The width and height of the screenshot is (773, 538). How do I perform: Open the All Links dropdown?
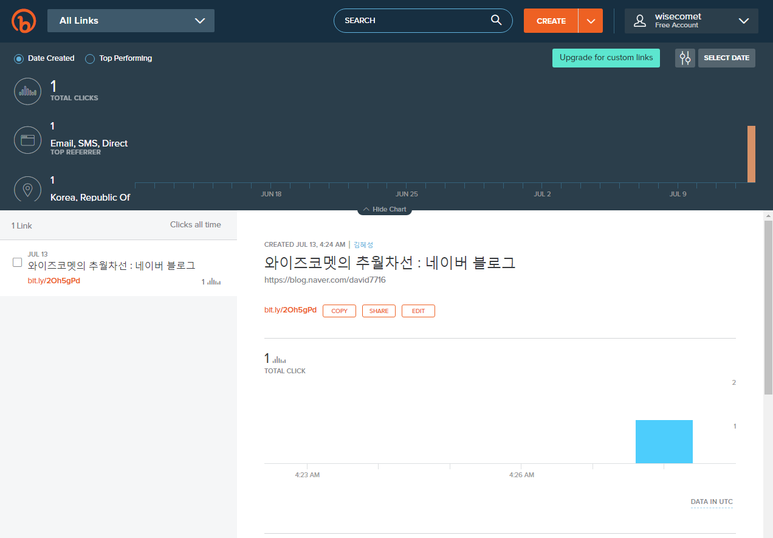[131, 21]
